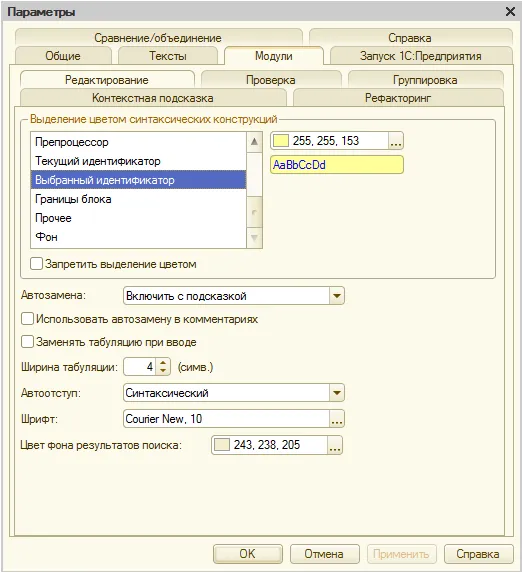Click the beige 243, 238, 205 color swatch
Image resolution: width=522 pixels, height=572 pixels.
pyautogui.click(x=221, y=445)
